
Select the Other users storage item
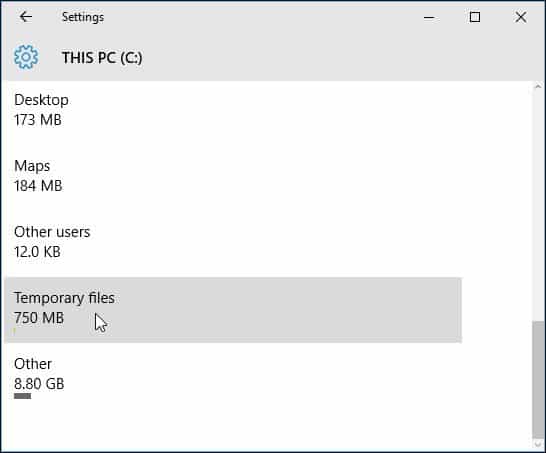[x=233, y=244]
